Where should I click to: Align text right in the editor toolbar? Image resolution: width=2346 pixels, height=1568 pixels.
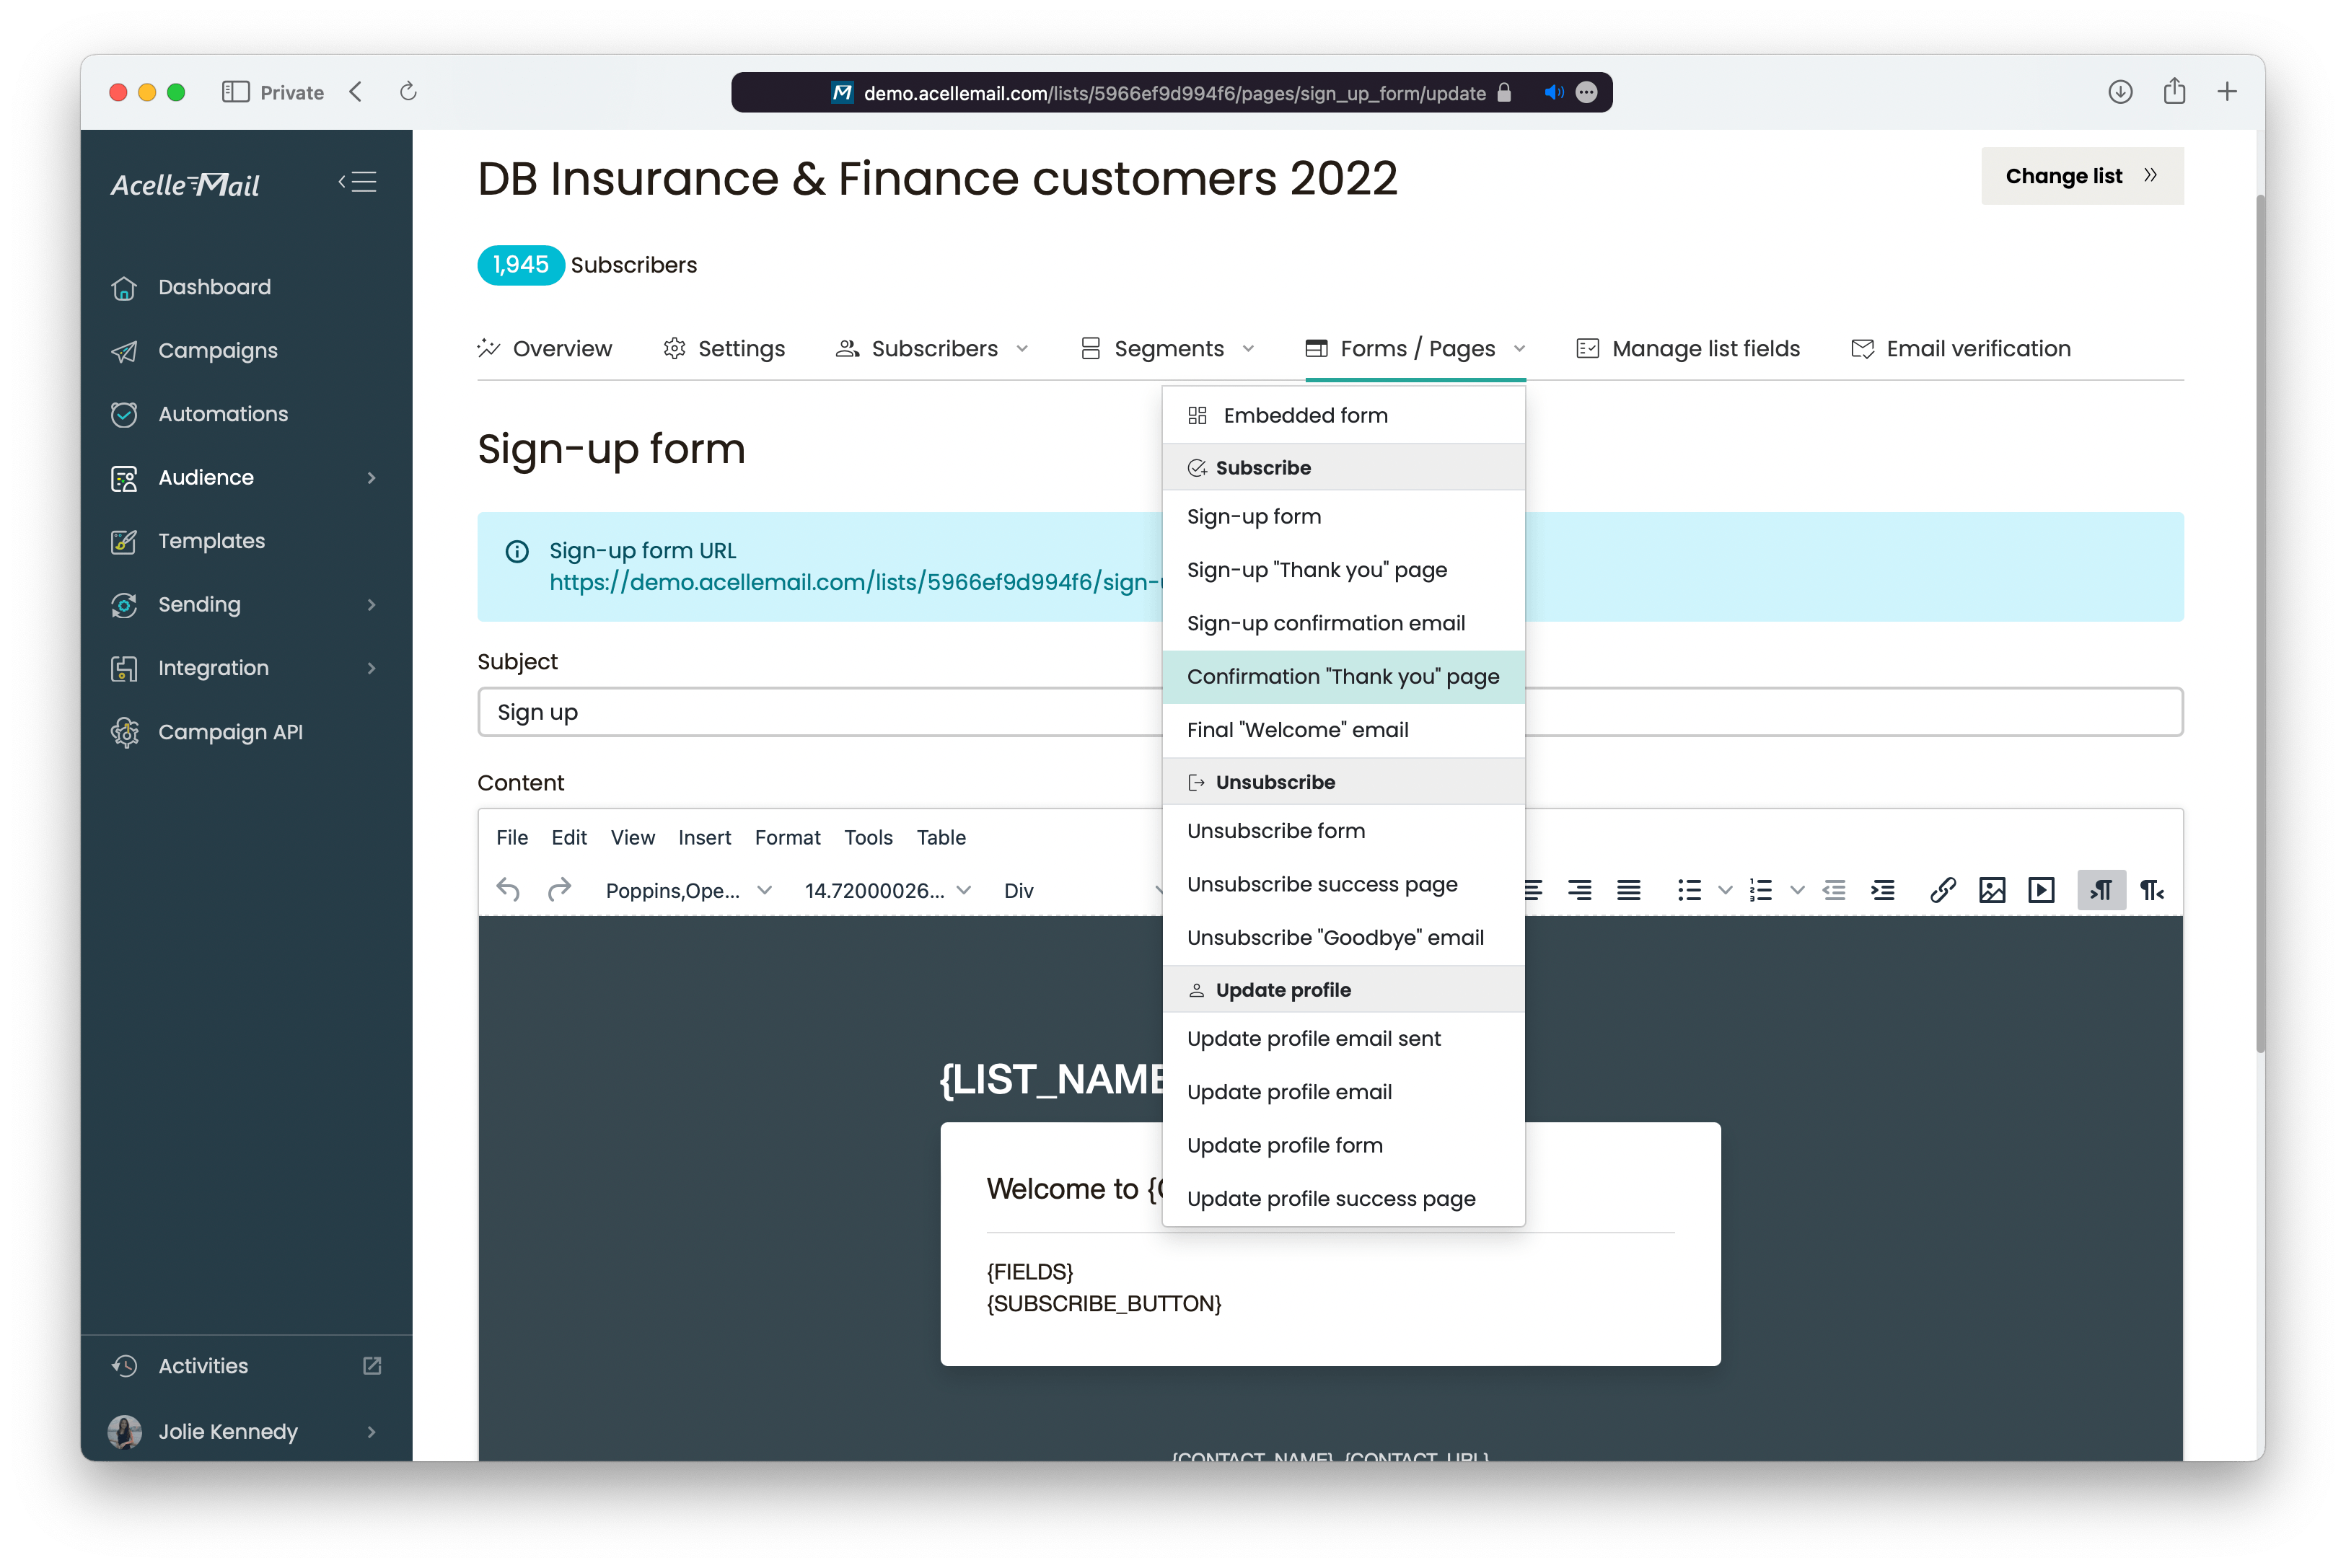[x=1580, y=890]
